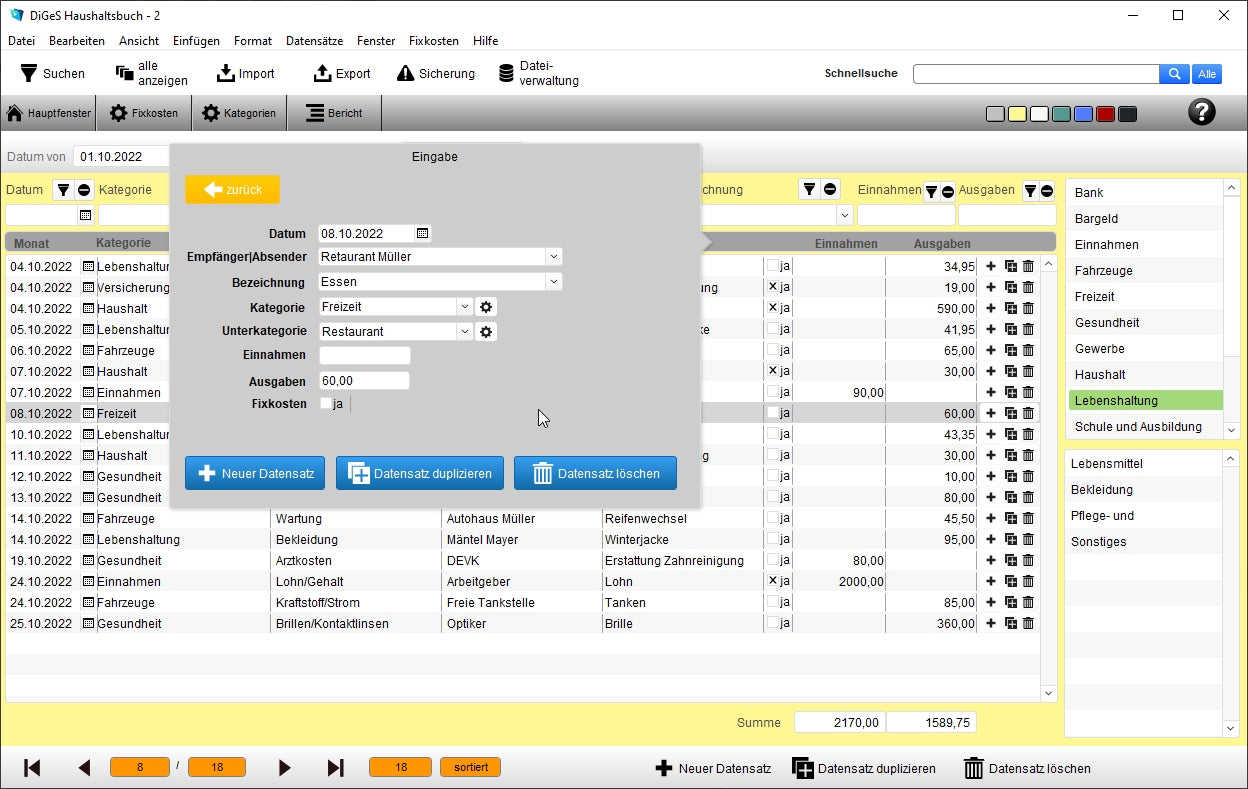The width and height of the screenshot is (1248, 789).
Task: Click blue Datensatz duplizieren button
Action: coord(420,474)
